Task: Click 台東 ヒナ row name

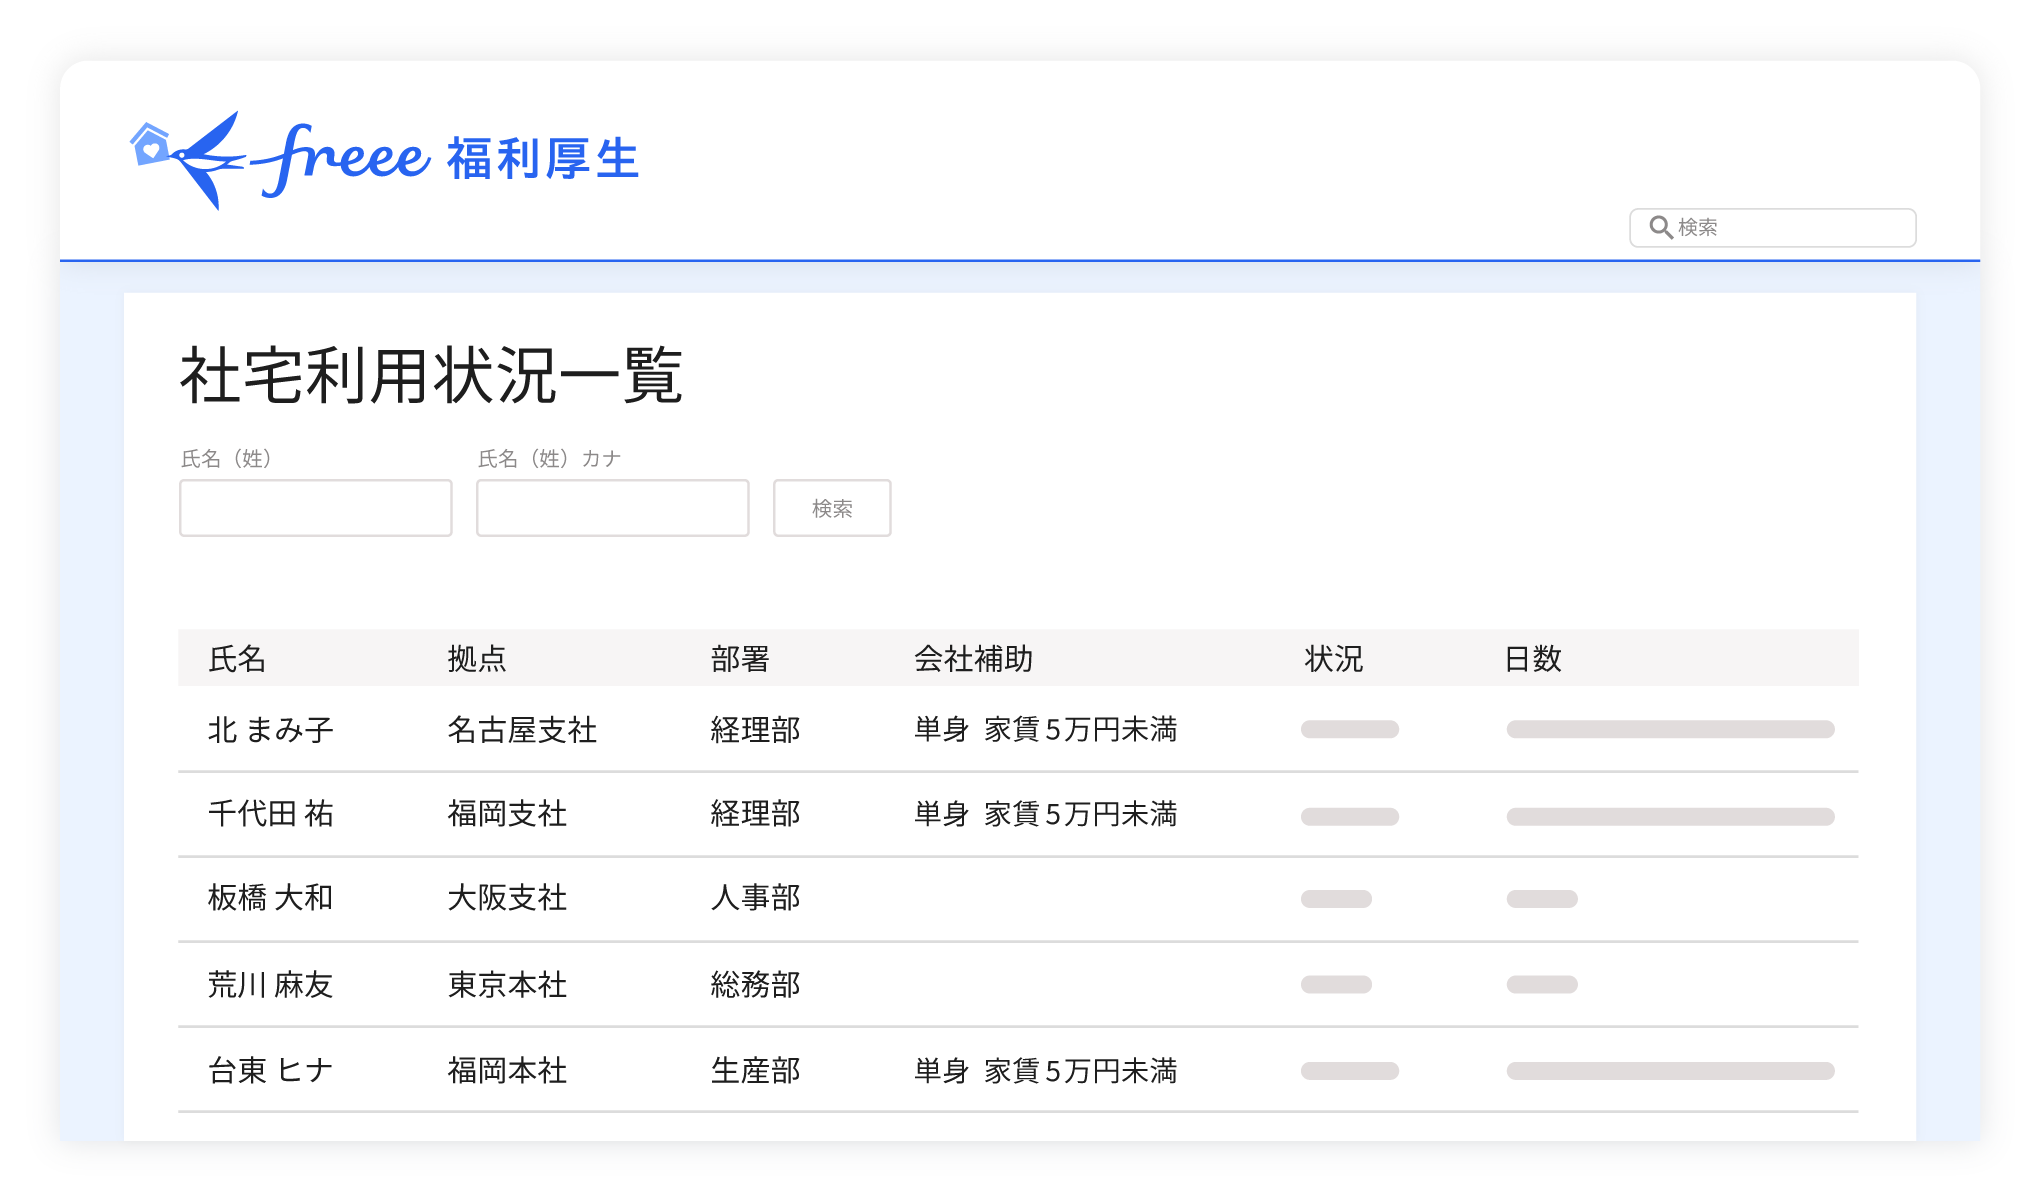Action: click(x=270, y=1071)
